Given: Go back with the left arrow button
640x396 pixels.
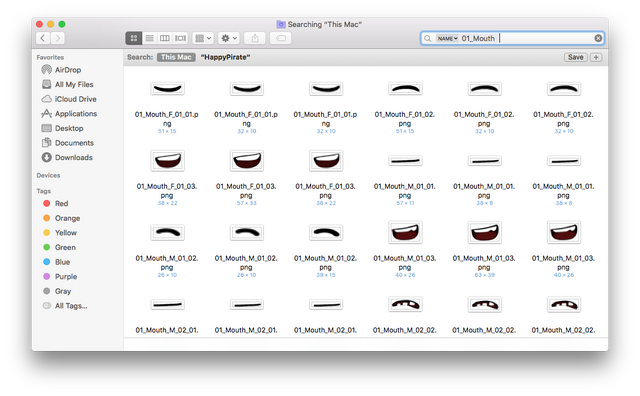Looking at the screenshot, I should tap(43, 38).
